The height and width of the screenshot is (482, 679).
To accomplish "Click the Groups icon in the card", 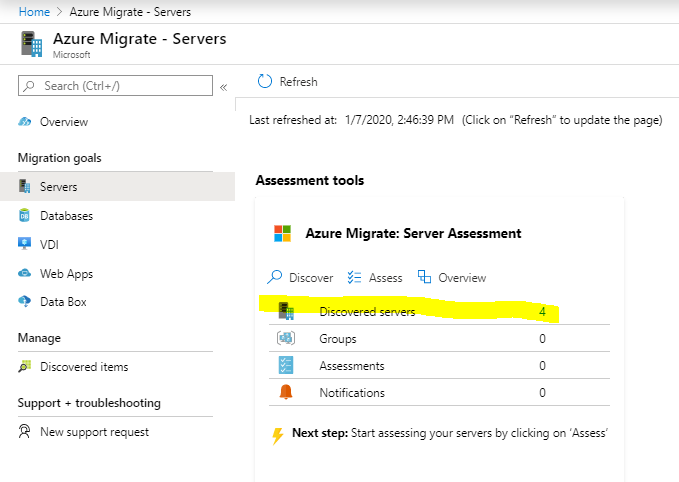I will click(x=286, y=338).
